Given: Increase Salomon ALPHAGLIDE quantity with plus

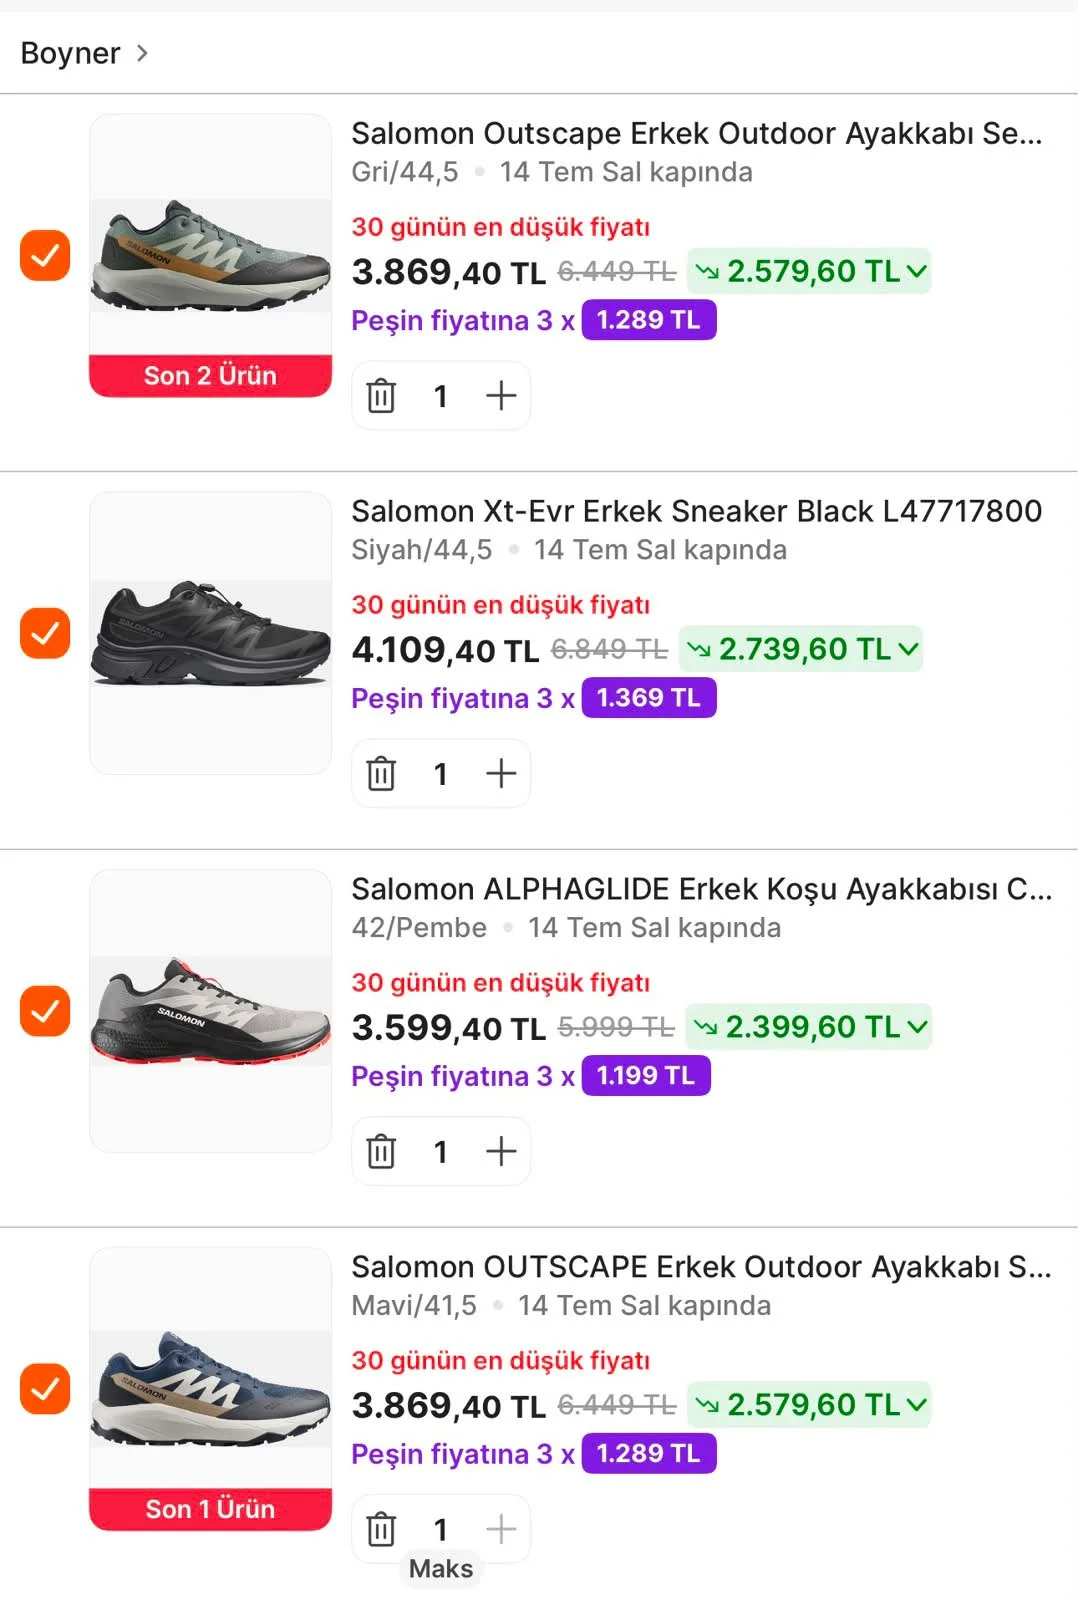Looking at the screenshot, I should (x=501, y=1152).
